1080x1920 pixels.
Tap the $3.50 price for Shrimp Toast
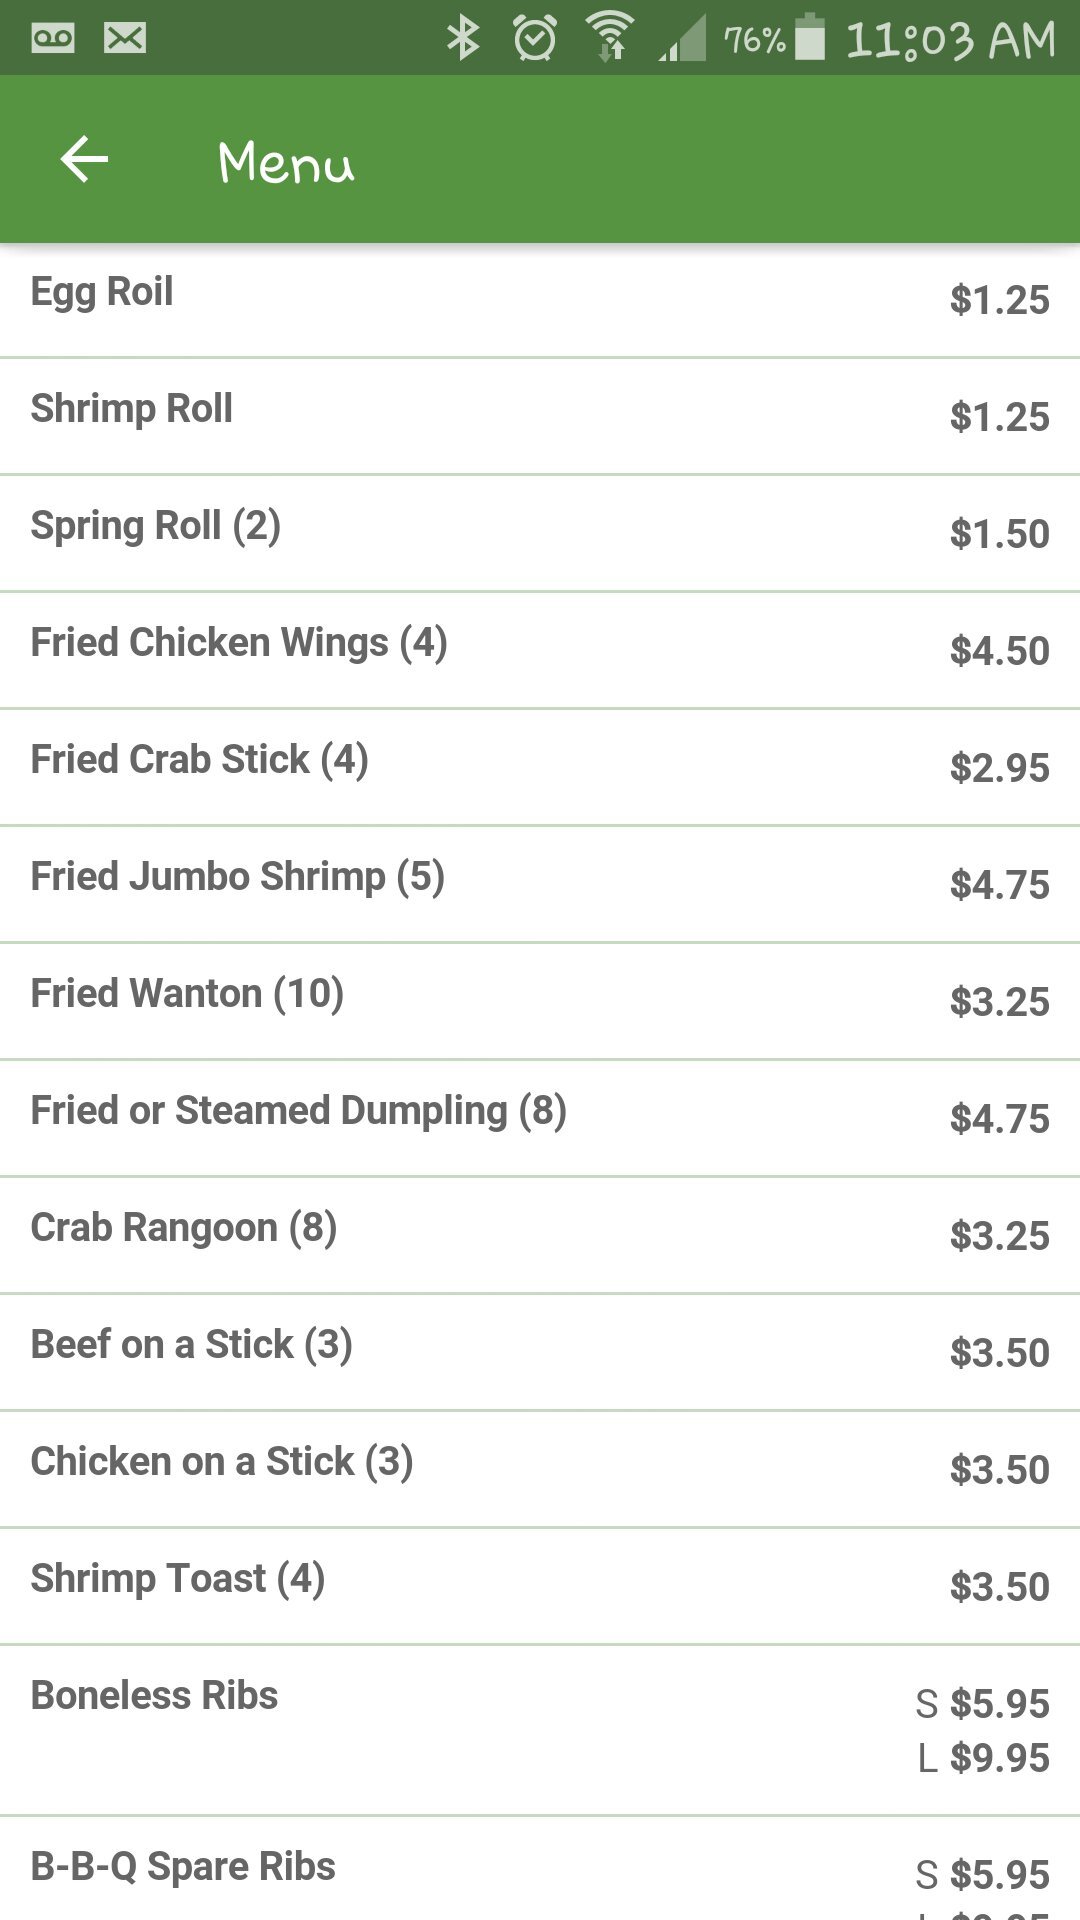[999, 1587]
